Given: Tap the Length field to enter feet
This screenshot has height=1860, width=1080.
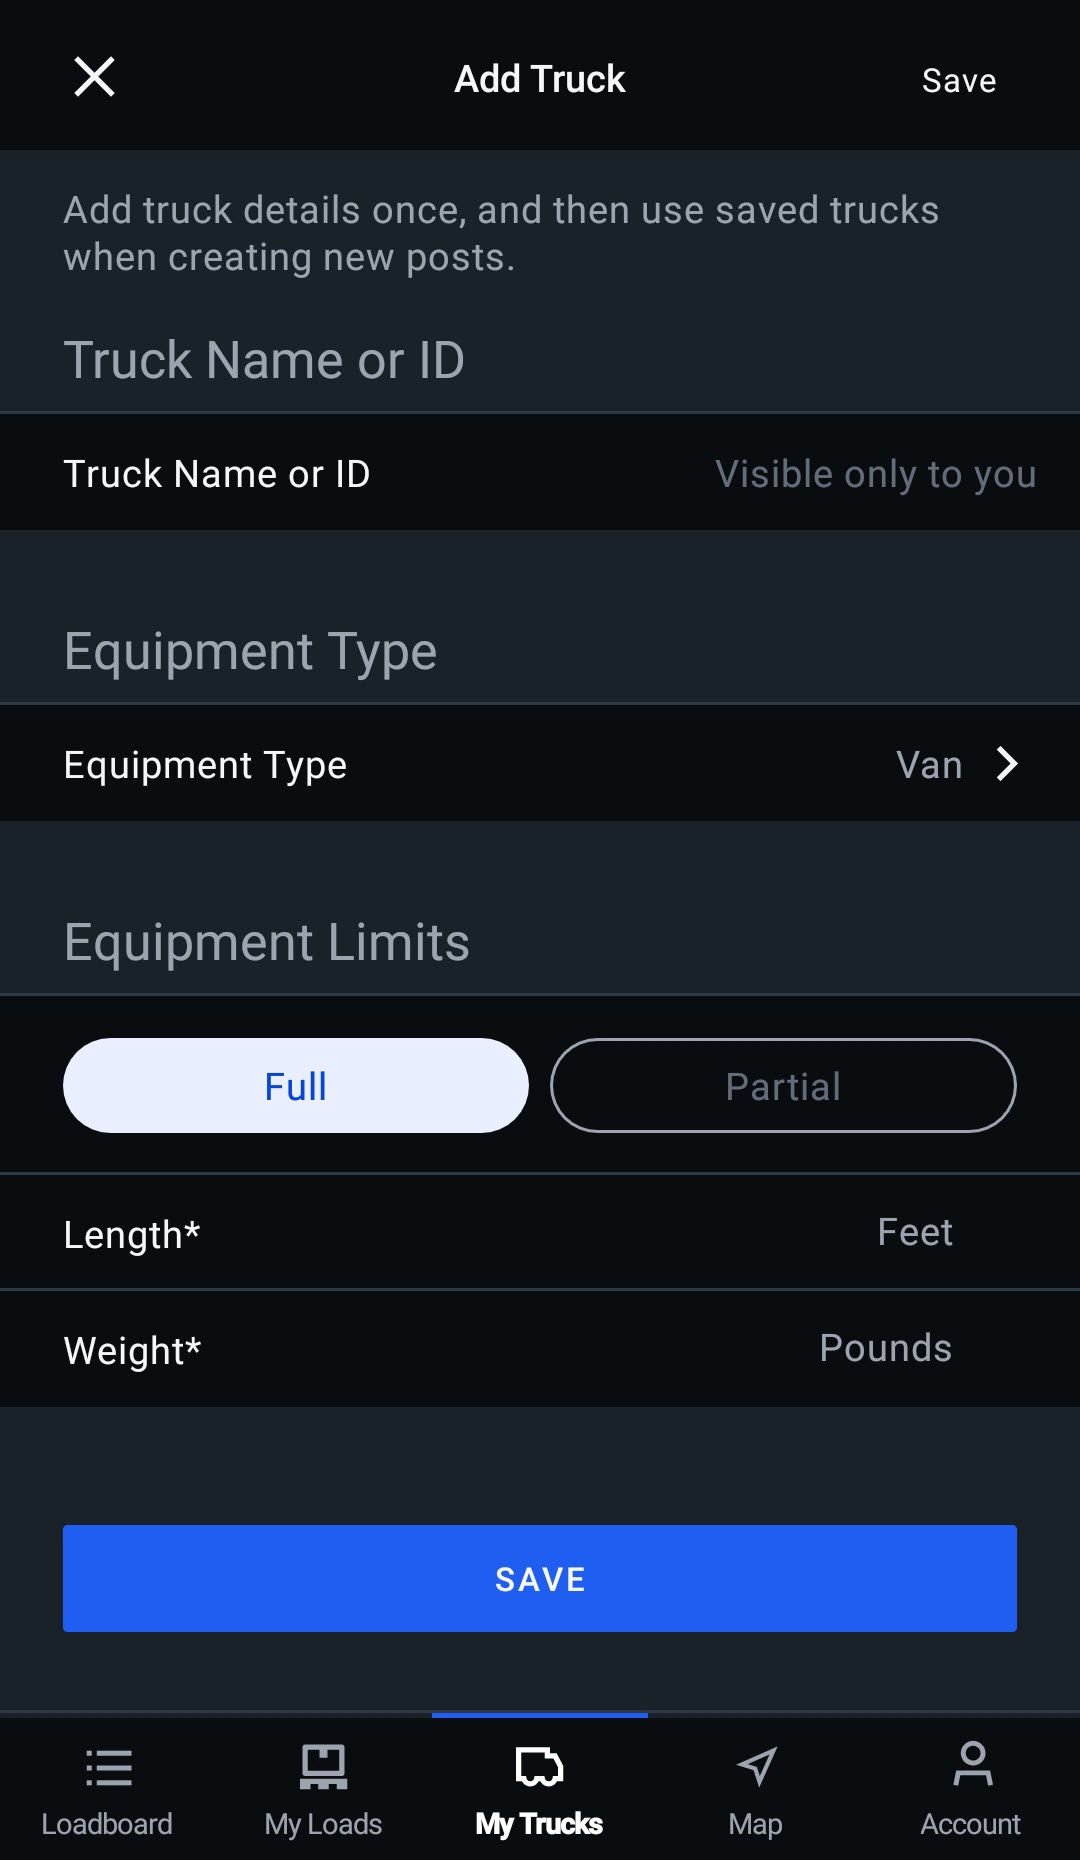Looking at the screenshot, I should [x=540, y=1232].
